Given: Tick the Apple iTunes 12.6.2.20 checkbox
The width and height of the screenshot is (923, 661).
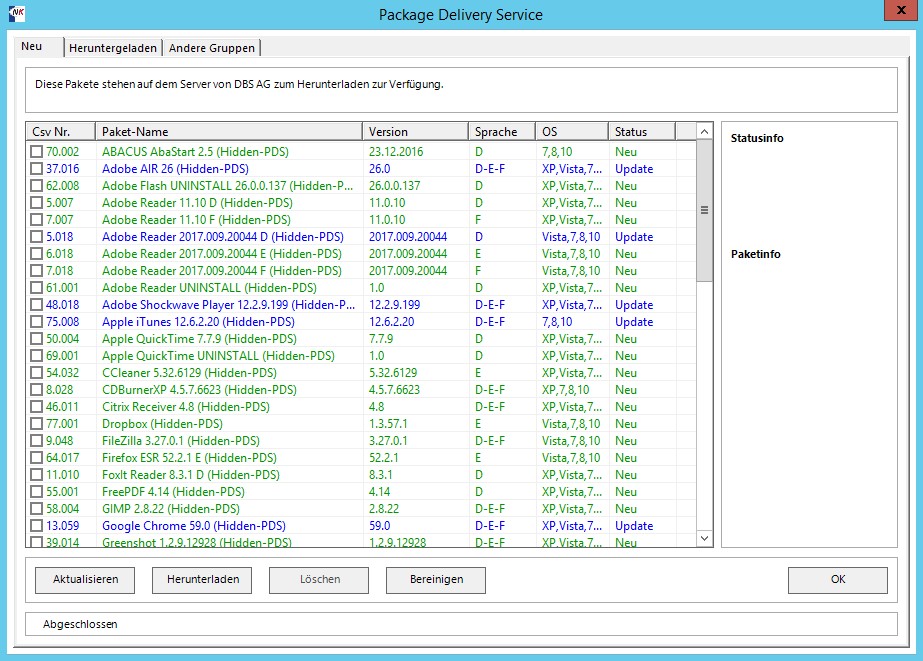Looking at the screenshot, I should [x=36, y=321].
